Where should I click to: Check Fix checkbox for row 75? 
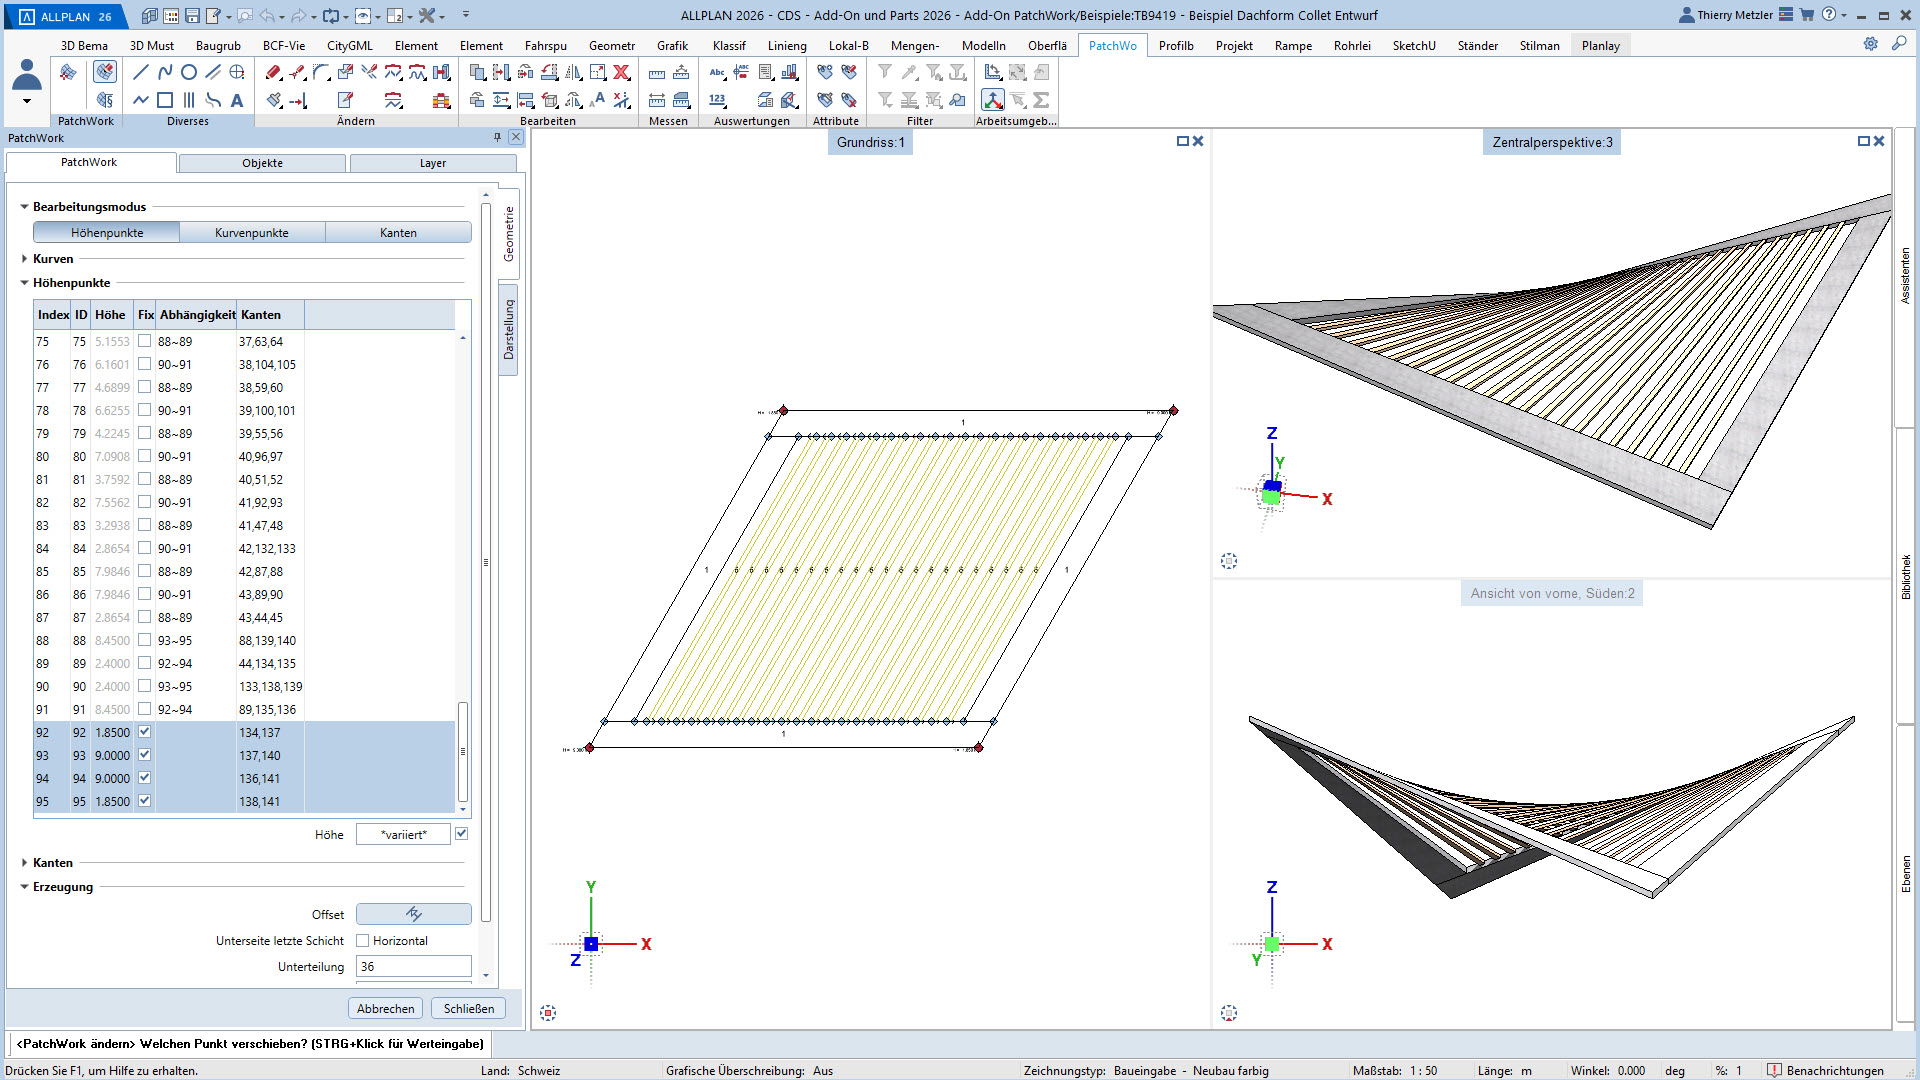pyautogui.click(x=144, y=341)
